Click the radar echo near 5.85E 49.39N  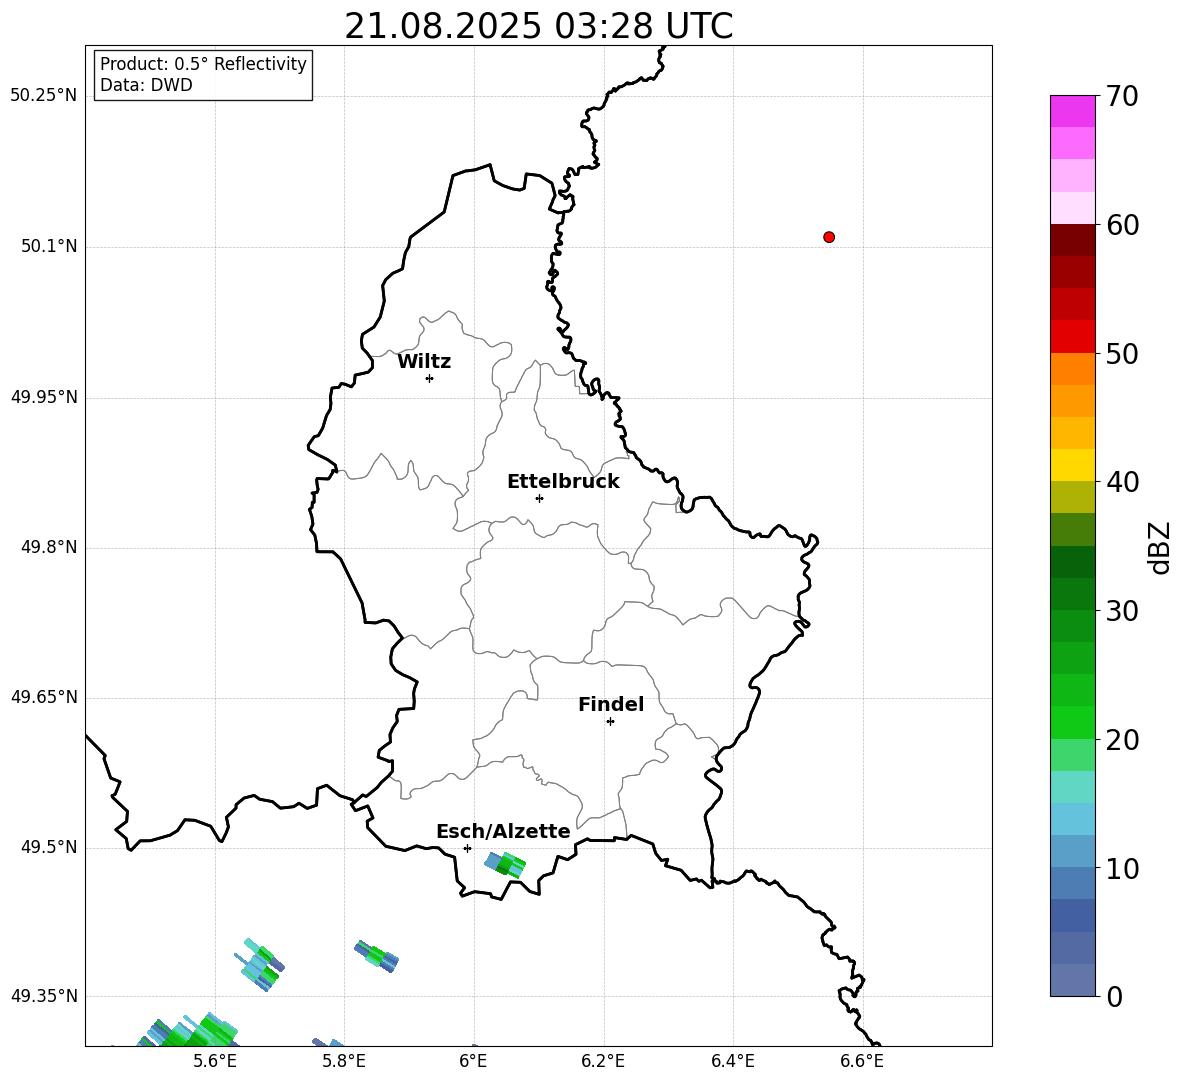point(377,956)
